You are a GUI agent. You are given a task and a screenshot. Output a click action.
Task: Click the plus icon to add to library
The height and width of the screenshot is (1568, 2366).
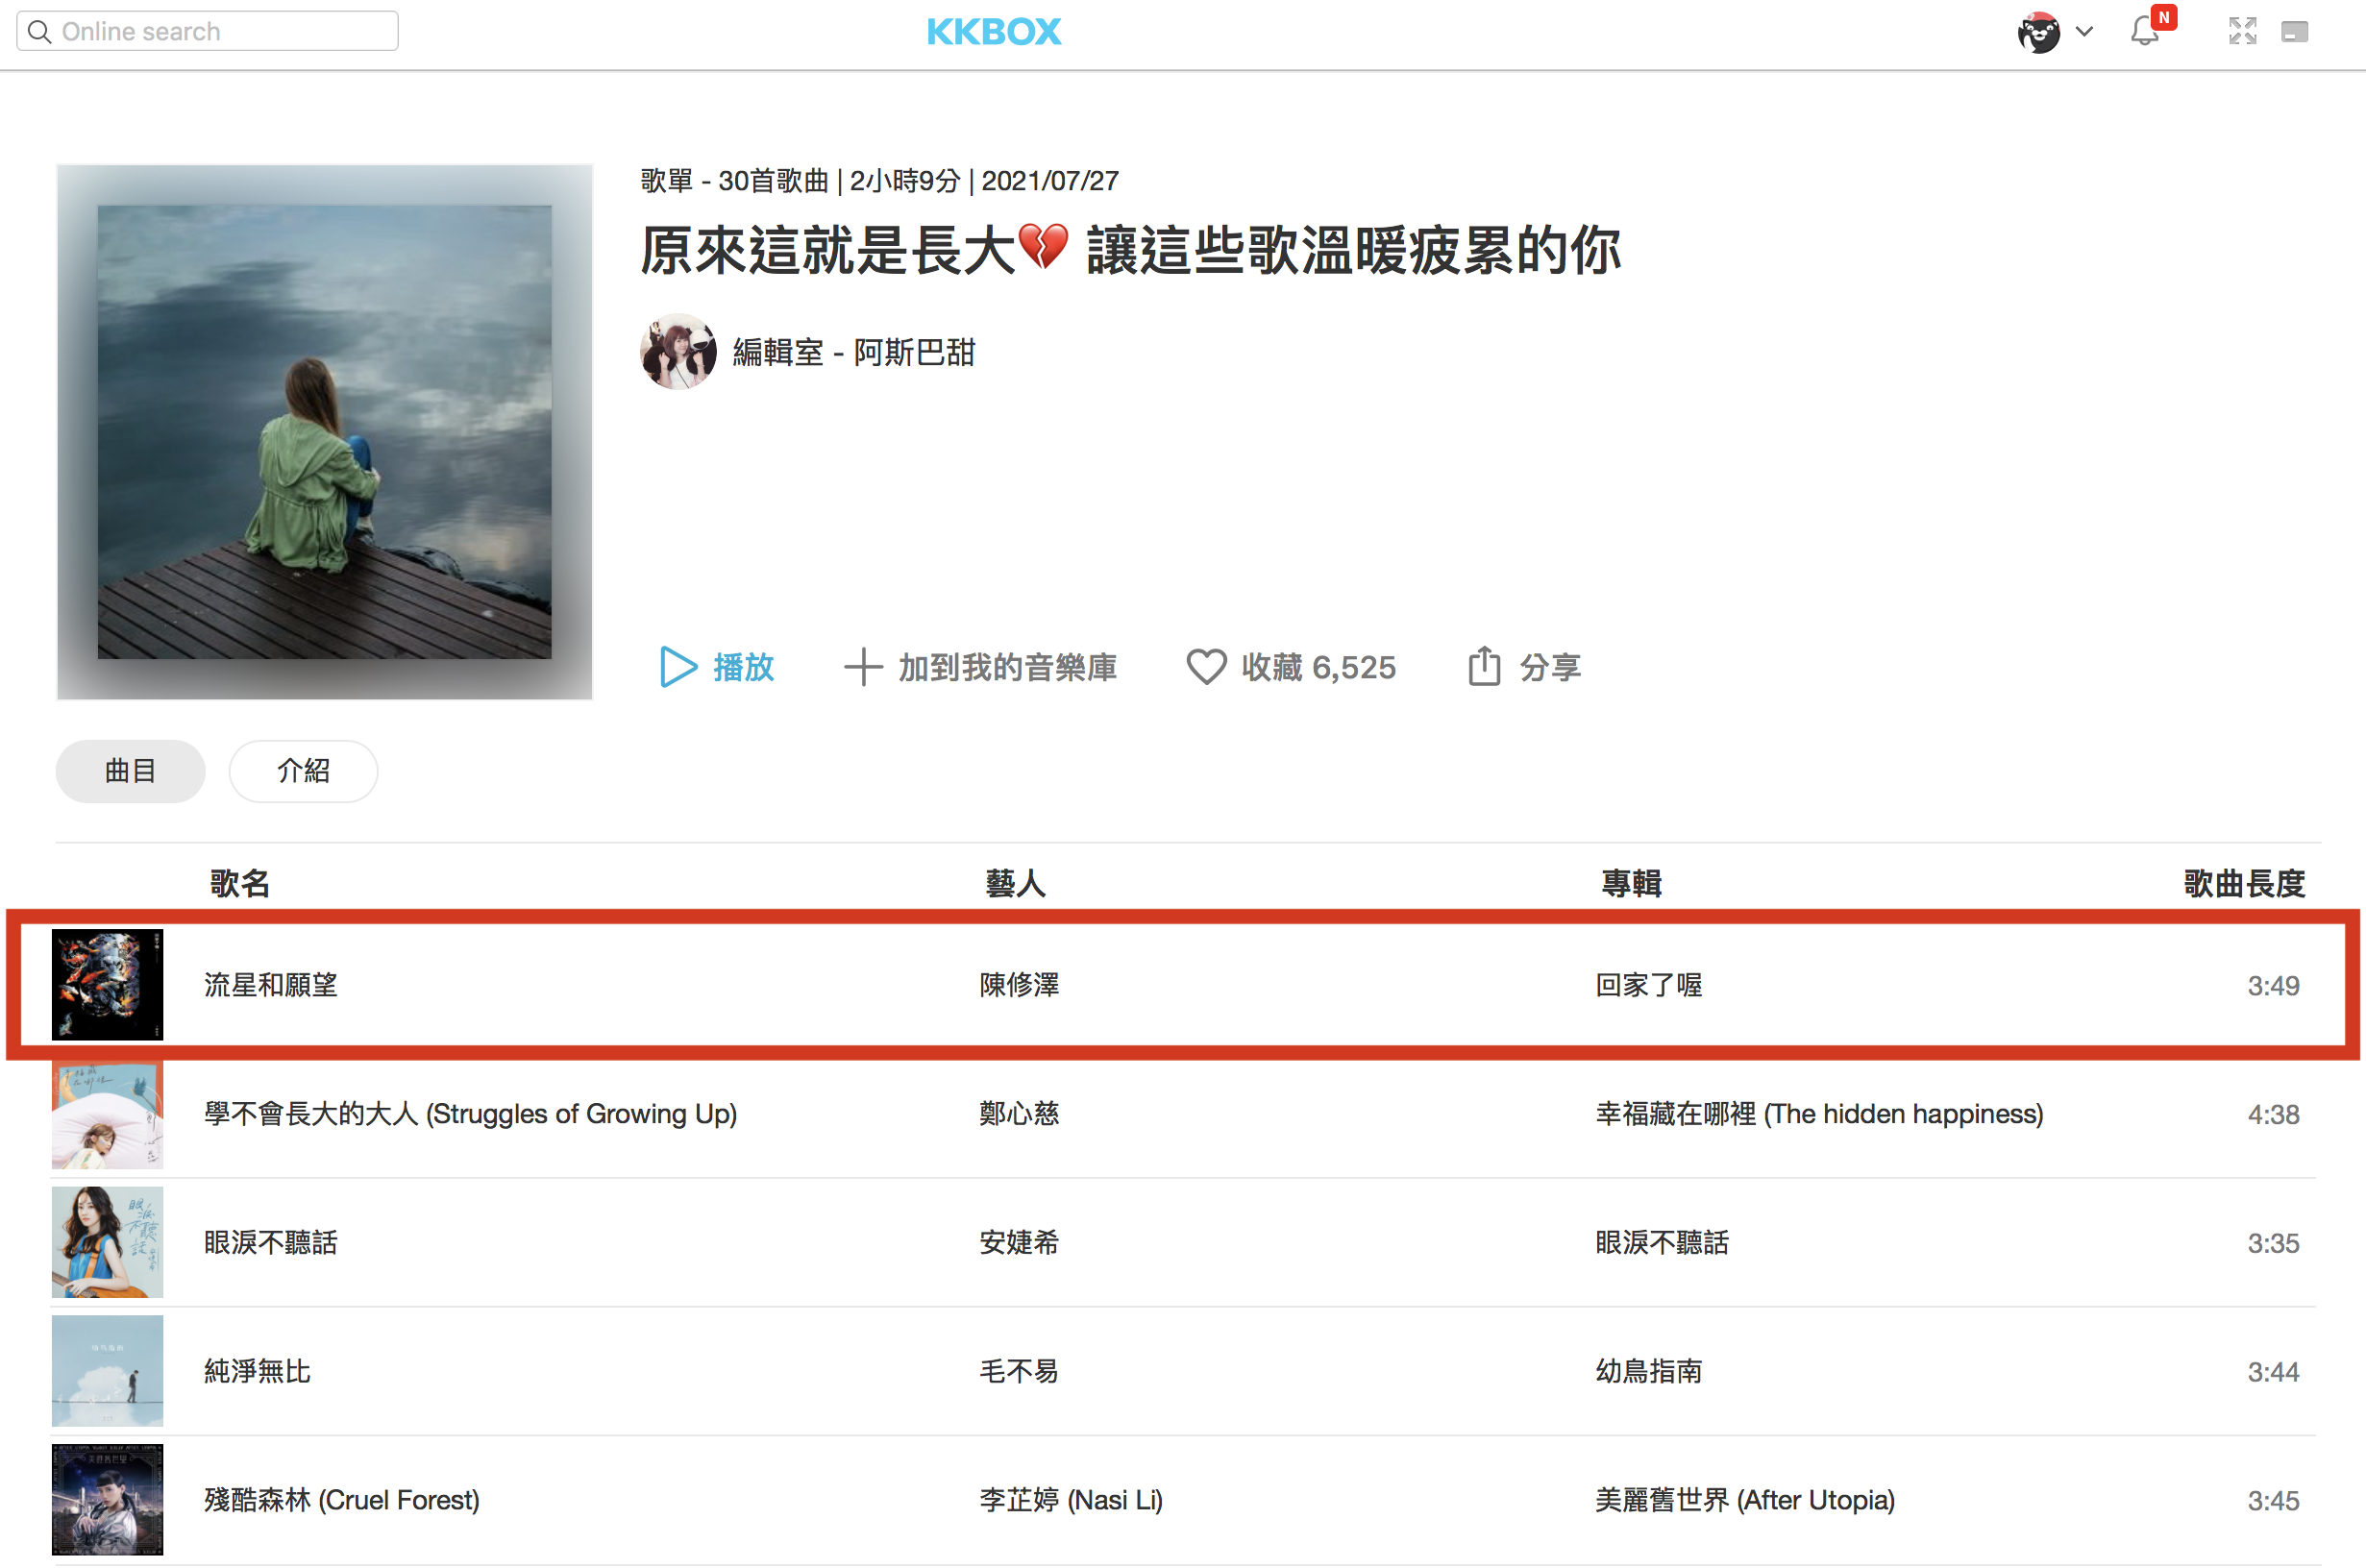pos(863,667)
